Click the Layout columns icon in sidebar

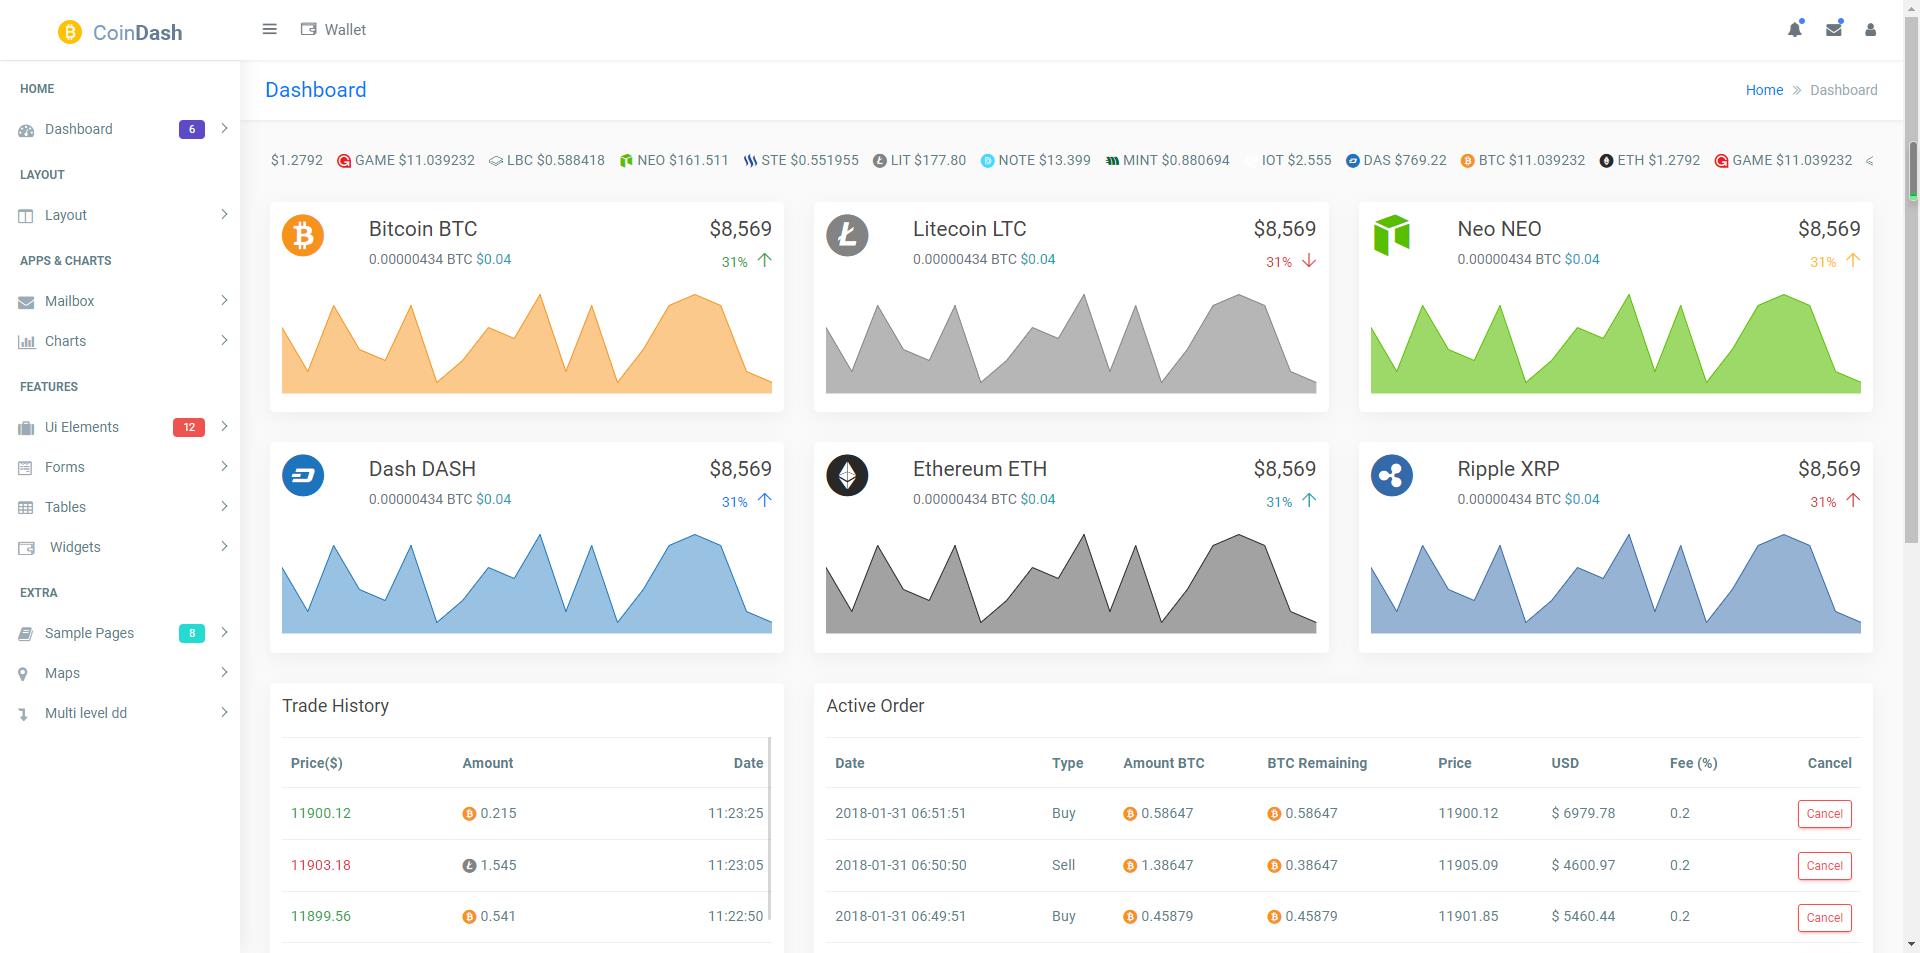pyautogui.click(x=26, y=216)
